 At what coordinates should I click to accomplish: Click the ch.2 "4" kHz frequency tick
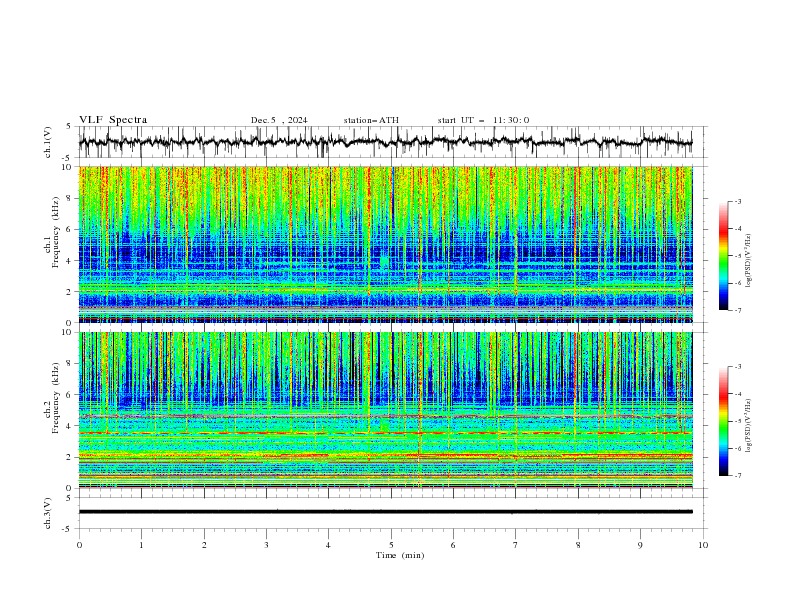(70, 426)
